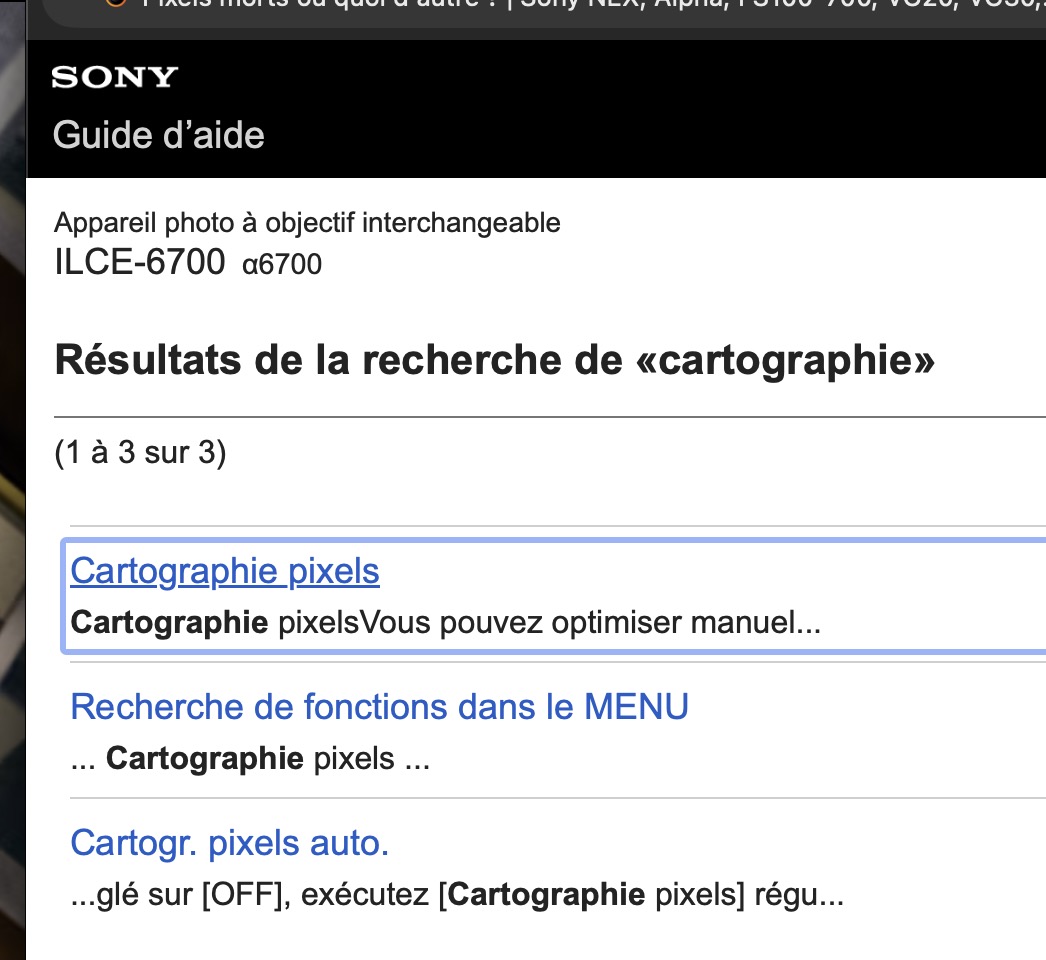Click the snippet mentioning [OFF] setting
The height and width of the screenshot is (960, 1046).
coord(457,894)
